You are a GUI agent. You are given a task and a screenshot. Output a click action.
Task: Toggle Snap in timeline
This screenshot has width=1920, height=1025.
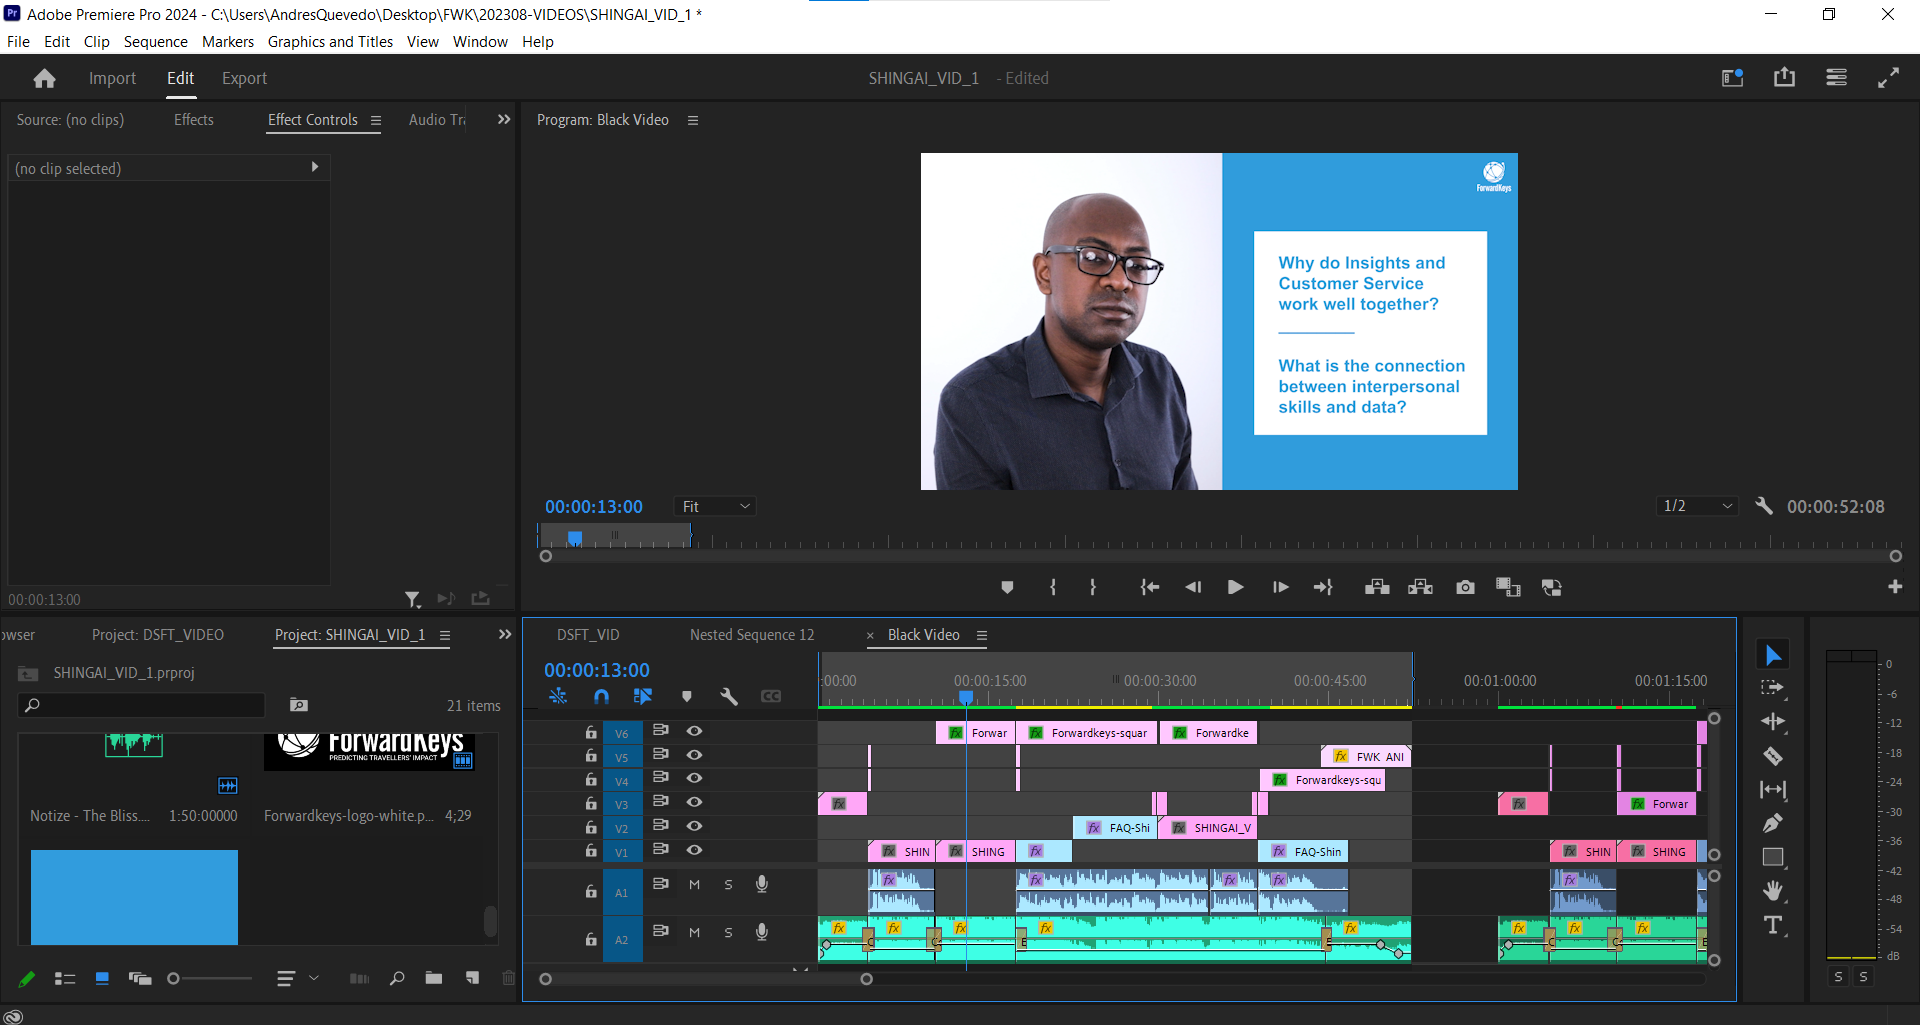(601, 696)
